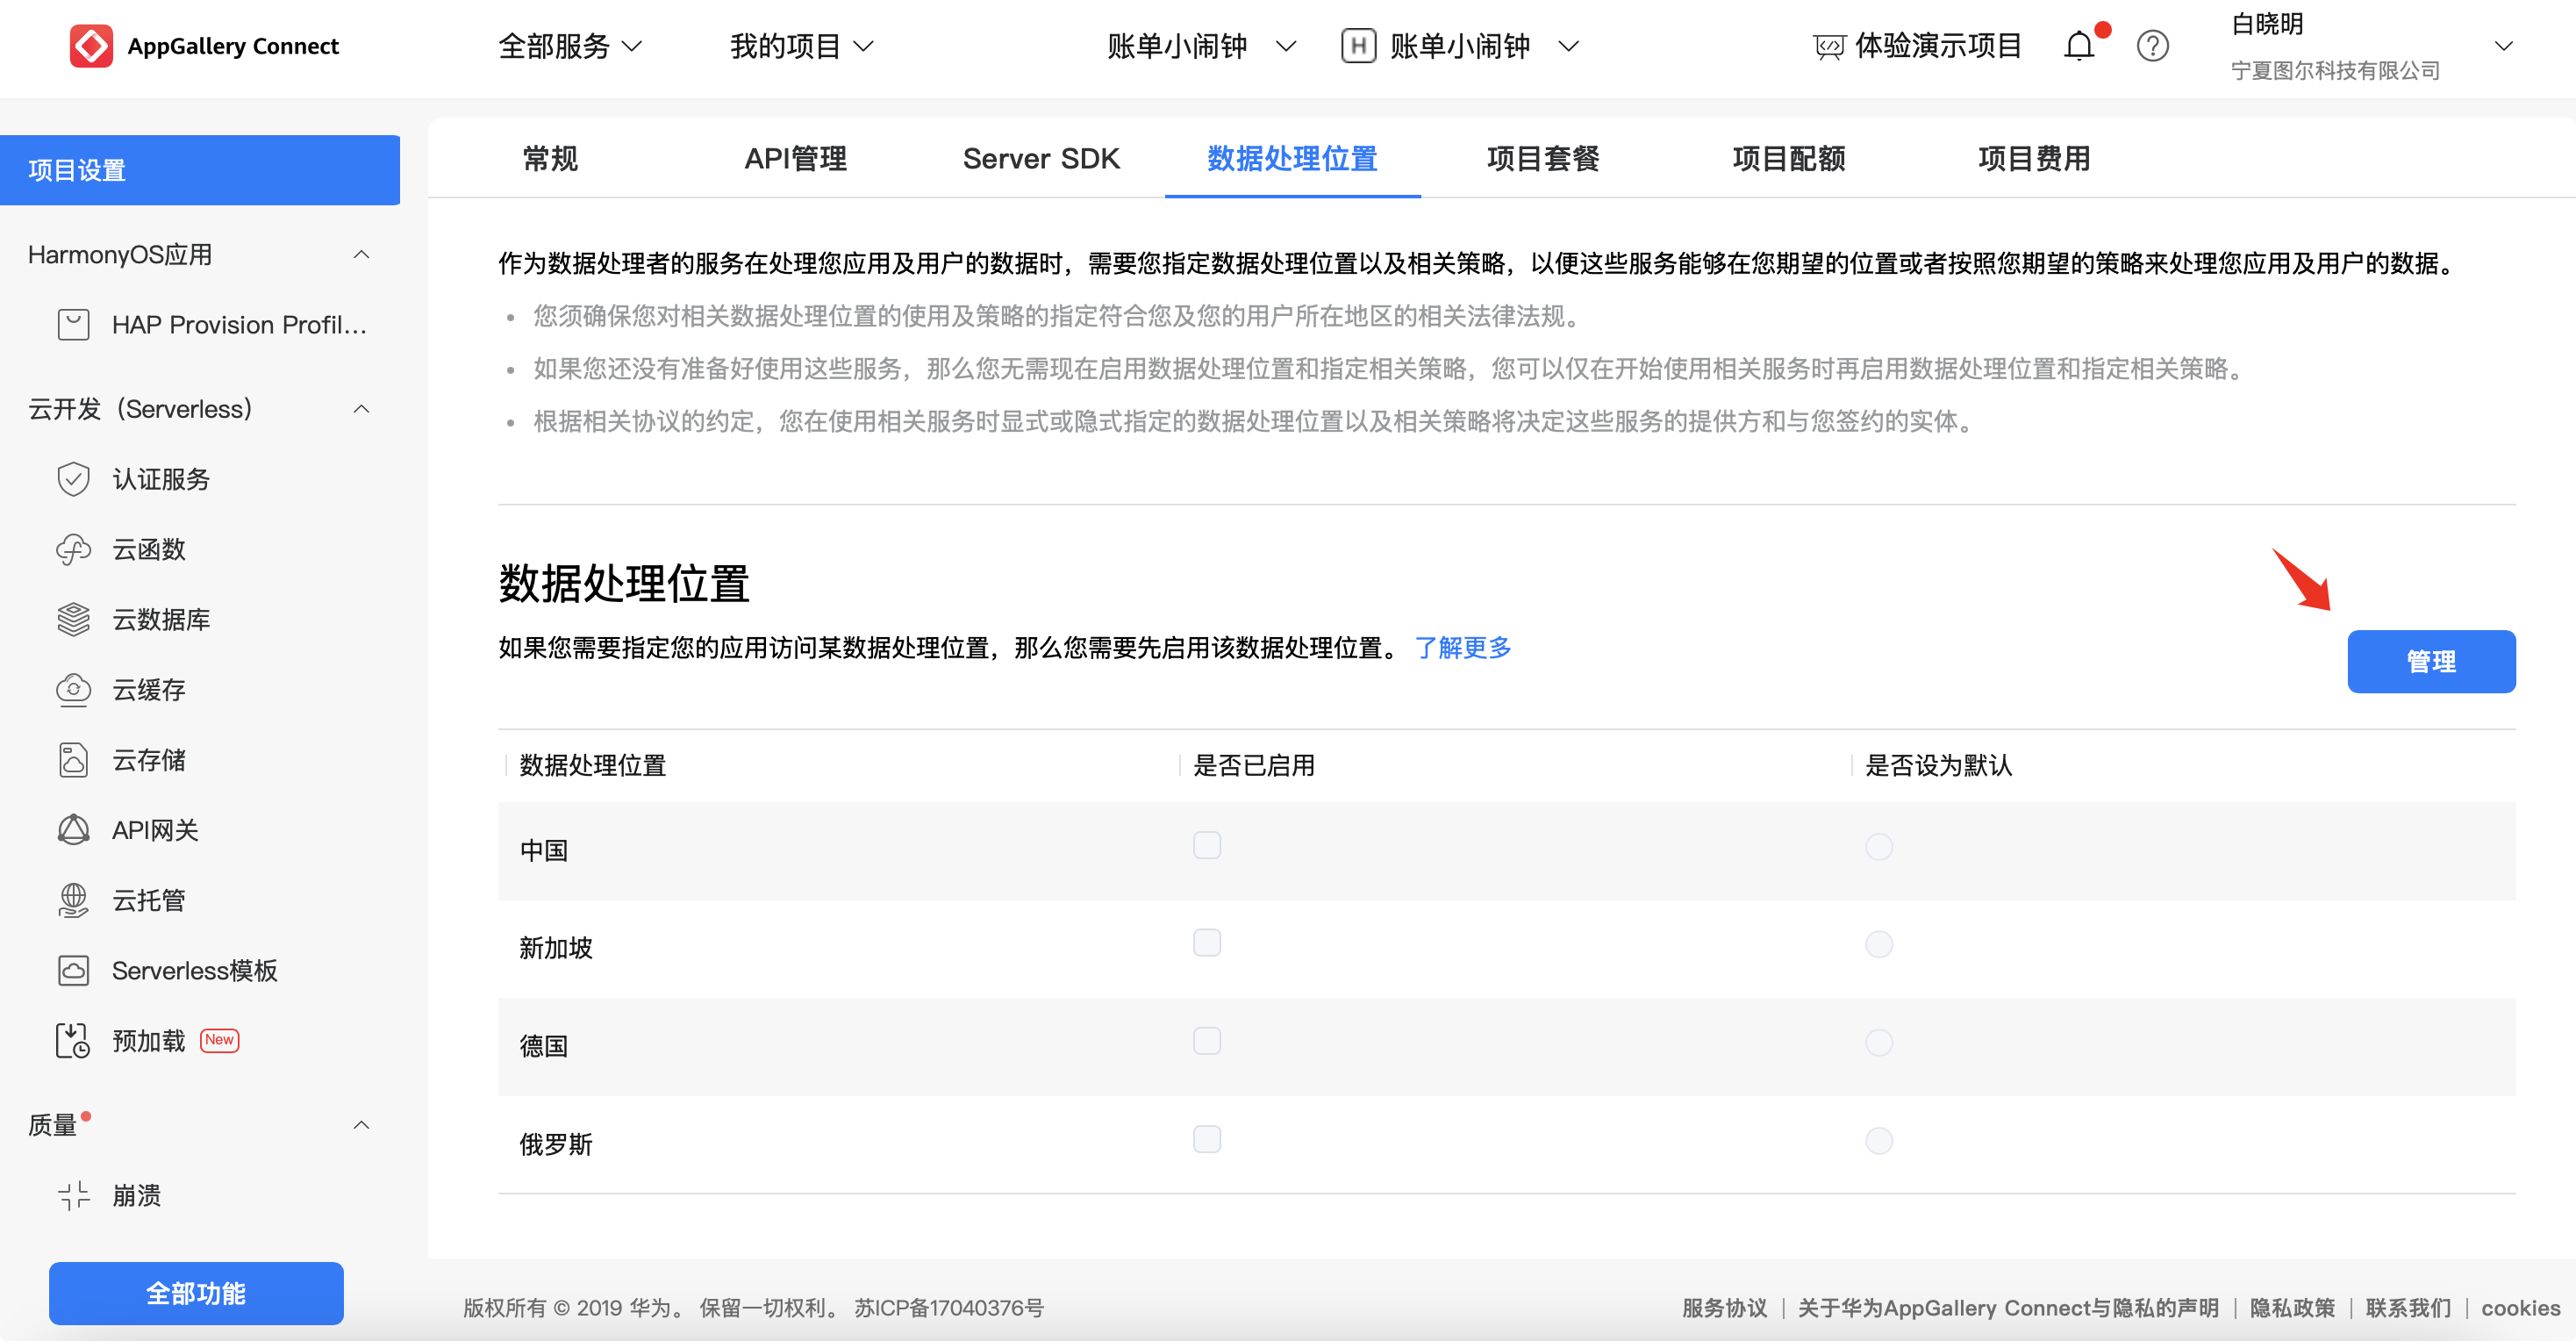2576x1341 pixels.
Task: Click the 云函数 cloud function icon
Action: coord(73,549)
